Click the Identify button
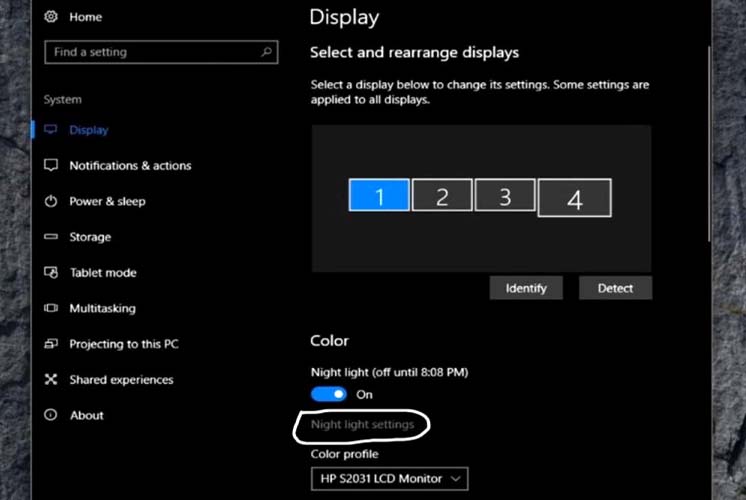The width and height of the screenshot is (746, 500). coord(526,288)
